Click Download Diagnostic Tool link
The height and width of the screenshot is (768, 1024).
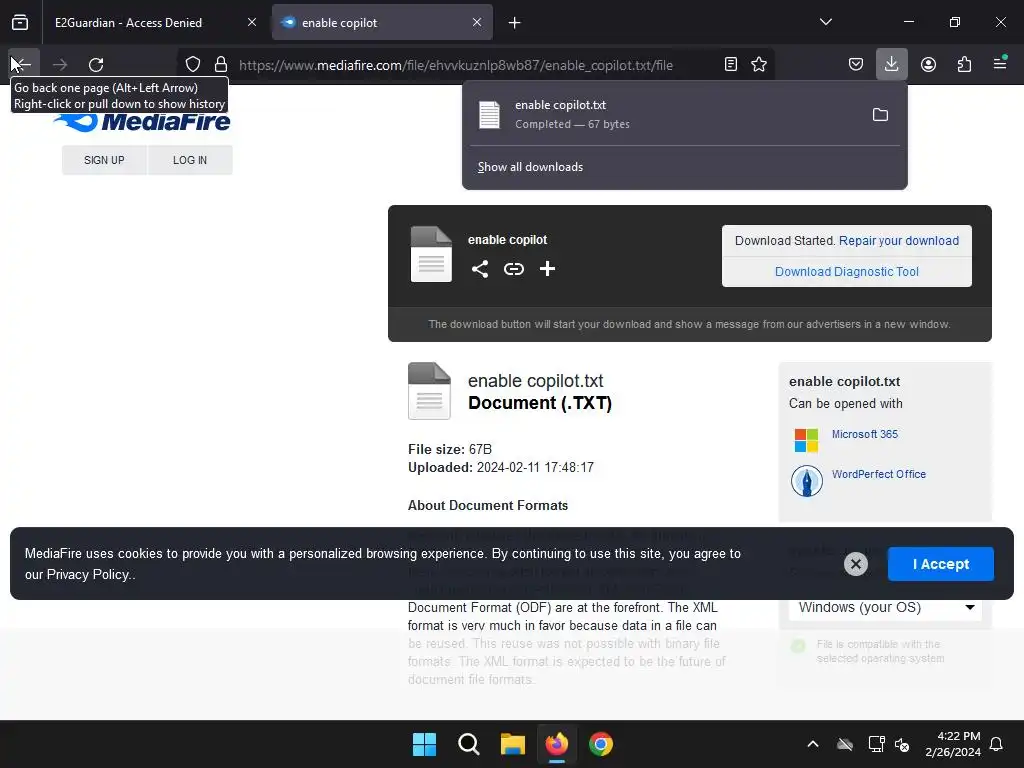tap(847, 272)
